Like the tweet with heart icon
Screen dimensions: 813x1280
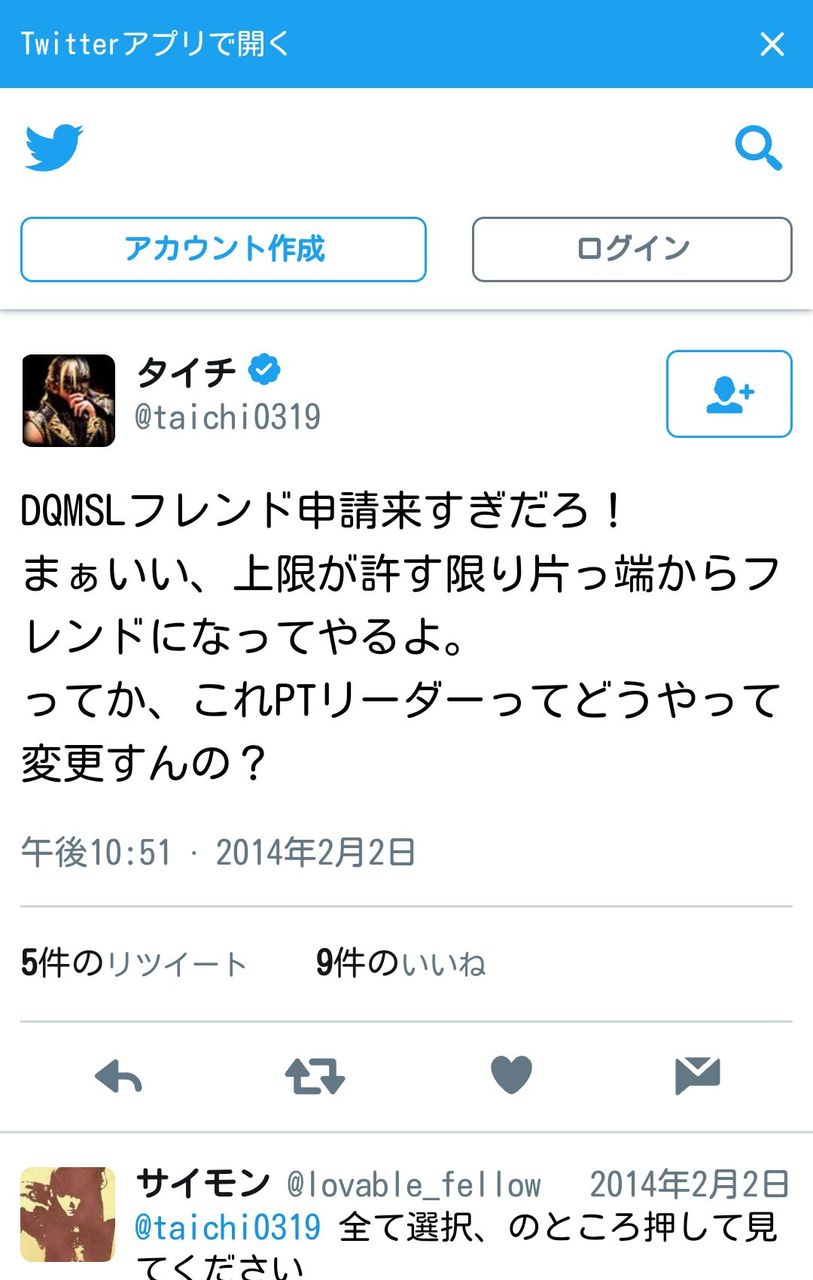[x=512, y=1075]
